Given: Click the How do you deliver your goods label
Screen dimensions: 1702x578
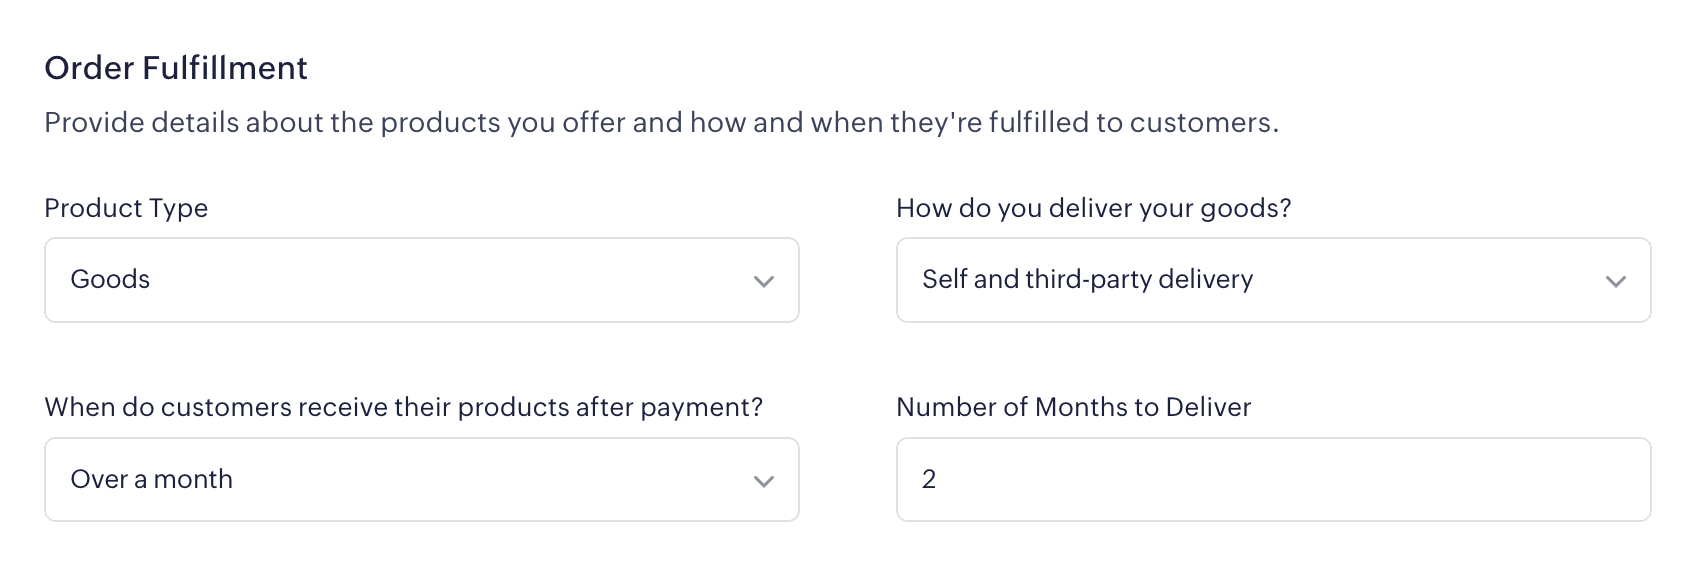Looking at the screenshot, I should (x=1093, y=208).
